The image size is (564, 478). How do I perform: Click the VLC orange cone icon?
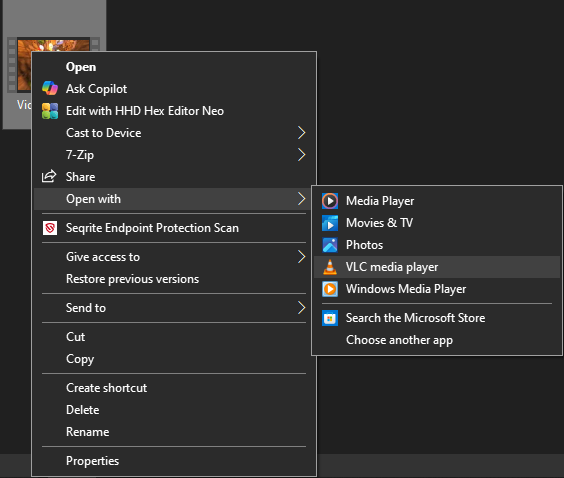point(330,267)
